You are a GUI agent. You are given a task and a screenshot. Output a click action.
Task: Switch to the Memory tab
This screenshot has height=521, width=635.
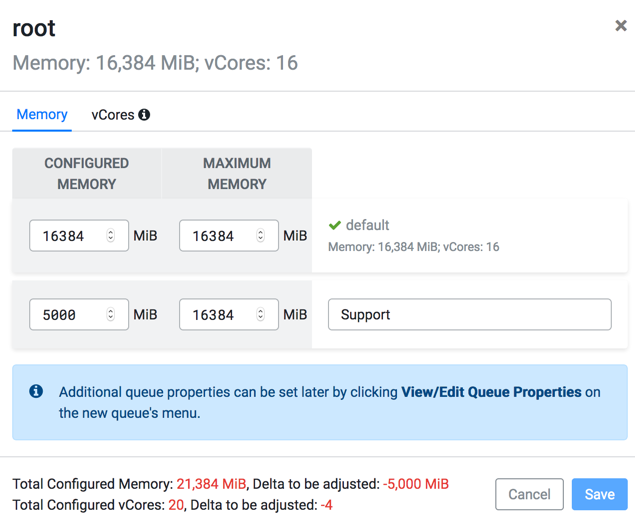click(x=42, y=115)
